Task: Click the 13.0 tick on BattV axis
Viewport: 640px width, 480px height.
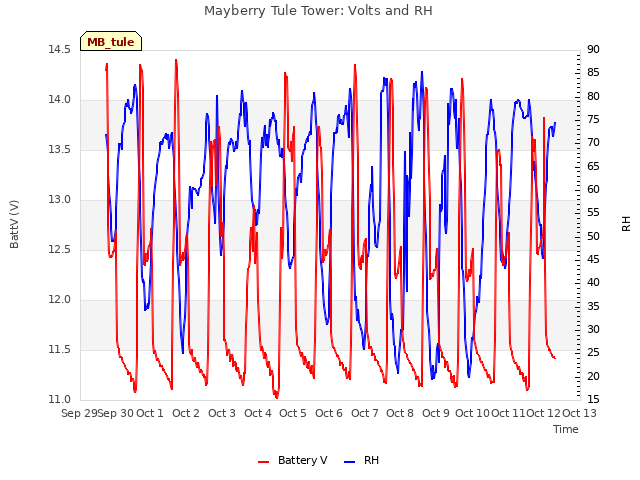Action: tap(59, 200)
